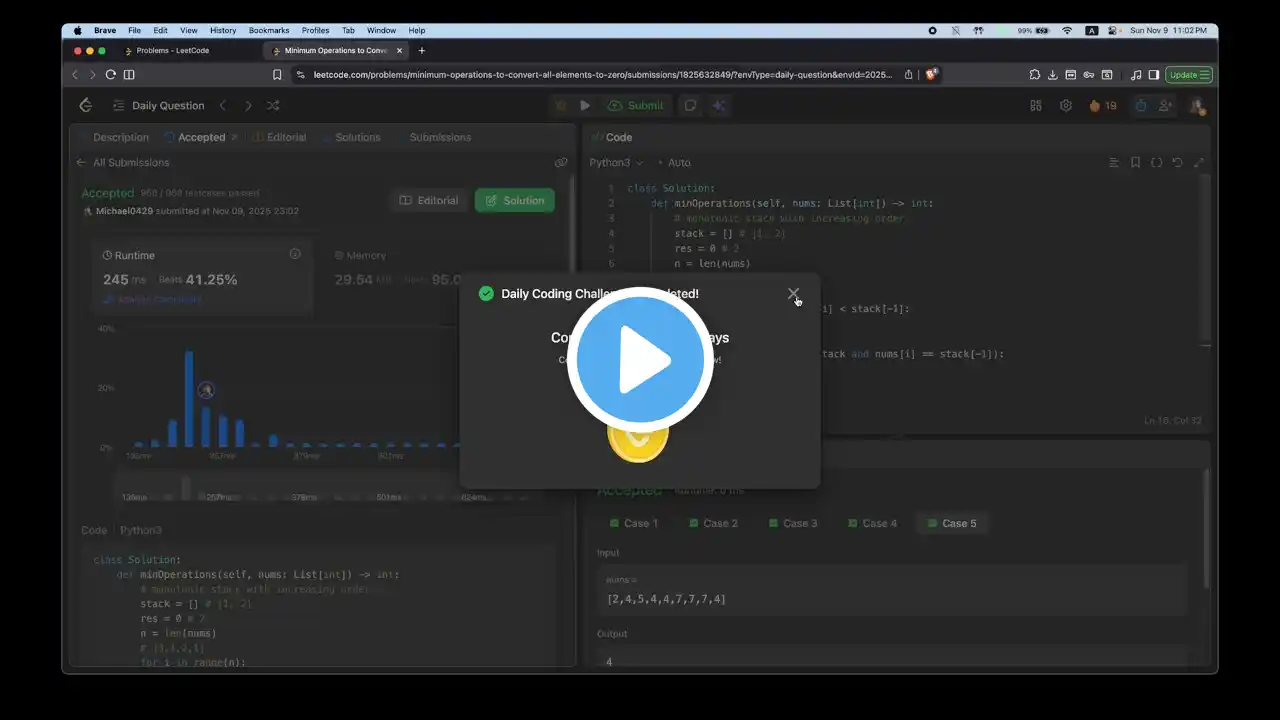This screenshot has height=720, width=1280.
Task: Copy submission link chain icon
Action: tap(562, 162)
